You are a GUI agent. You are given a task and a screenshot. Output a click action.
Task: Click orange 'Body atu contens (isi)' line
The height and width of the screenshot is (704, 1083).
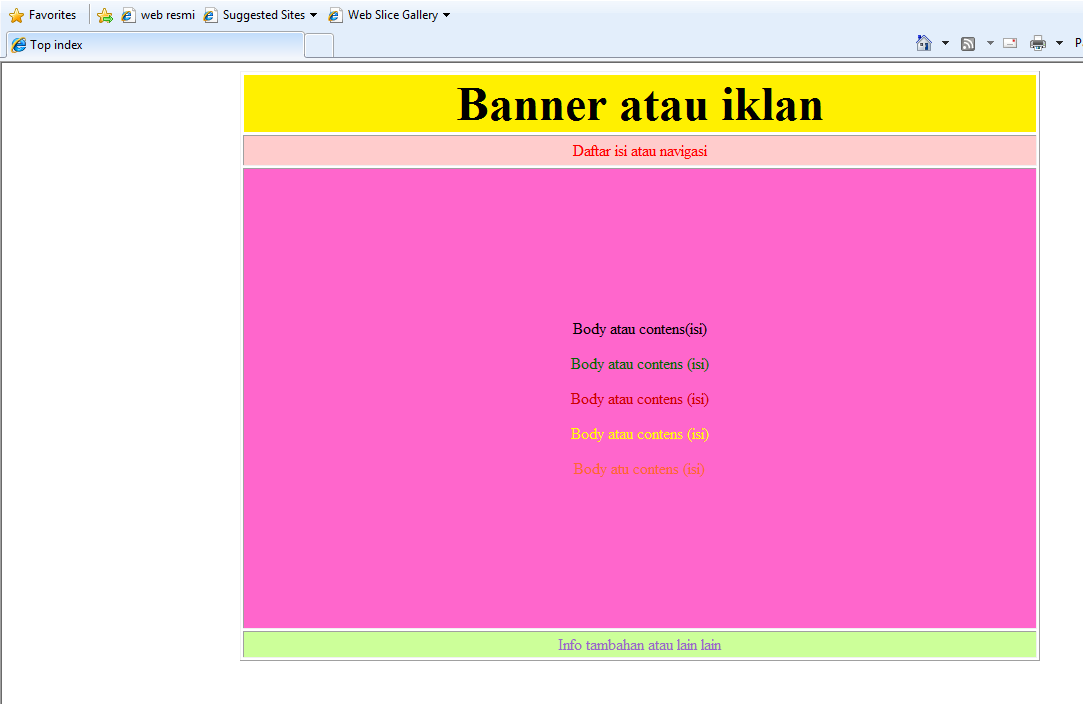(640, 469)
